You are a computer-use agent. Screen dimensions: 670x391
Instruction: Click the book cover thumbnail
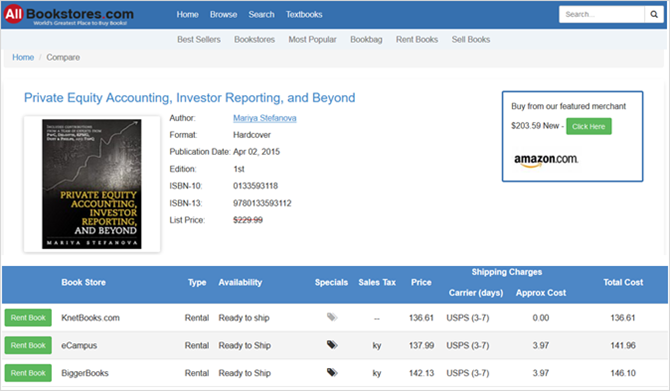tap(92, 184)
